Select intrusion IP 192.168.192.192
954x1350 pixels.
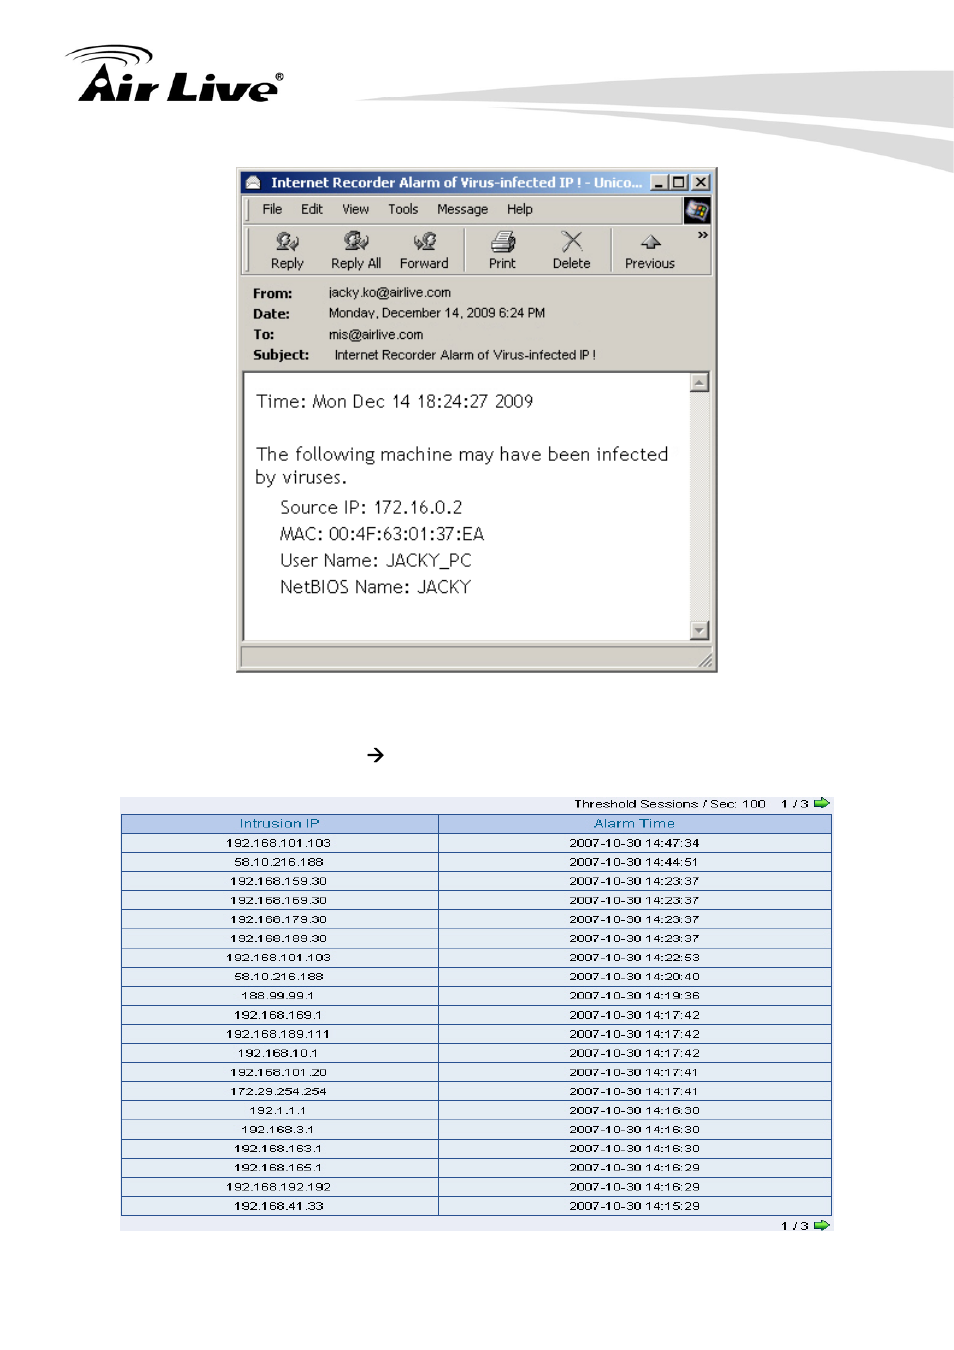[x=279, y=1187]
